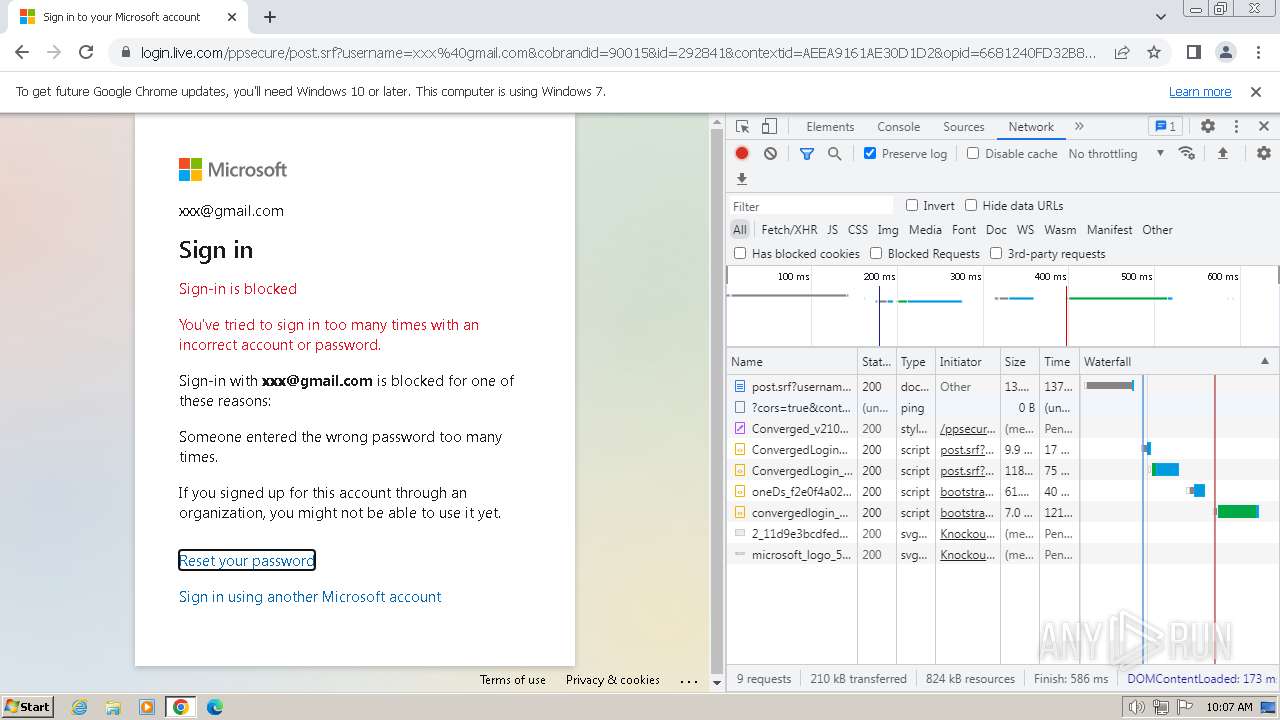Check the Invert filter checkbox
Screen dimensions: 1280x720
(x=912, y=205)
